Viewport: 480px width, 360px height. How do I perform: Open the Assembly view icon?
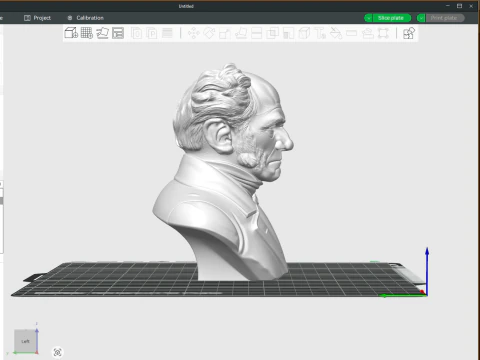[x=409, y=33]
